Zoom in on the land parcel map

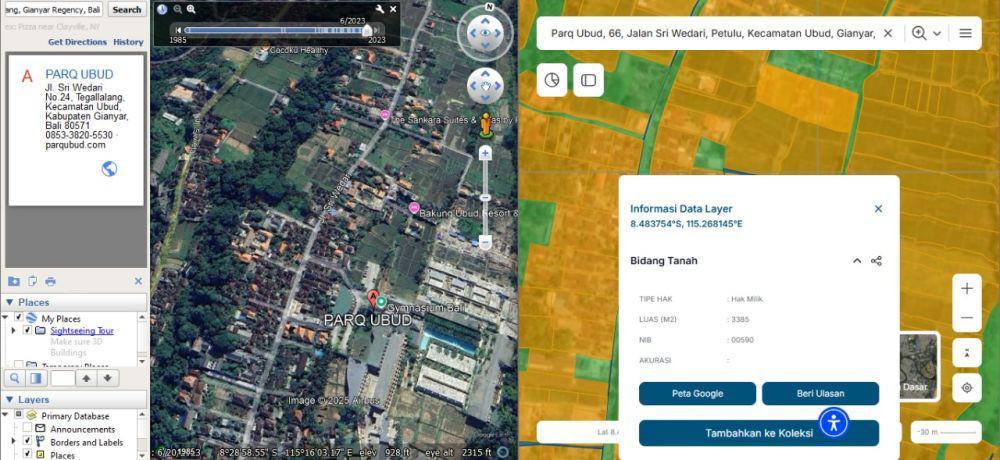[967, 288]
